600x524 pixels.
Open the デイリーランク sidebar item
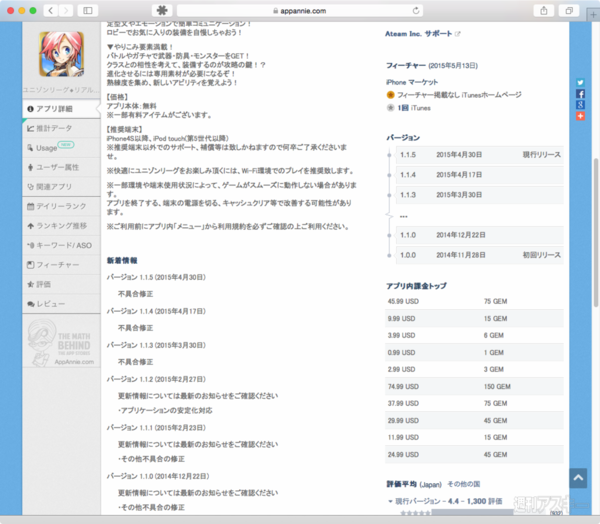[x=61, y=206]
